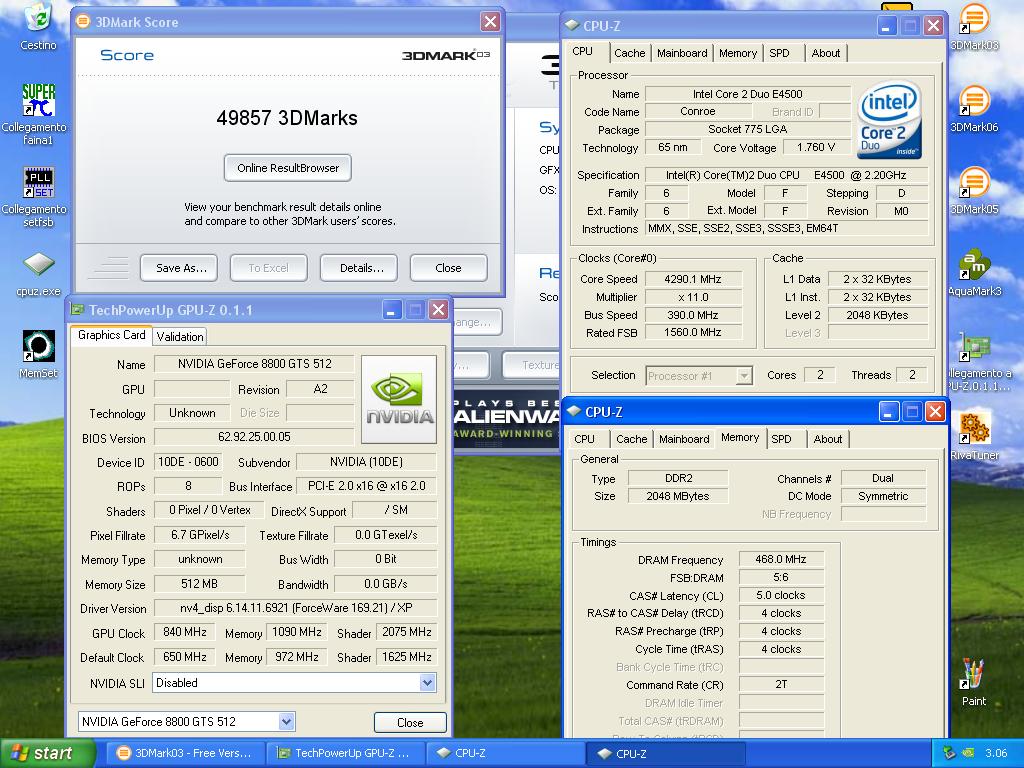Open Memory tab in upper CPU-Z
1024x768 pixels.
tap(738, 53)
